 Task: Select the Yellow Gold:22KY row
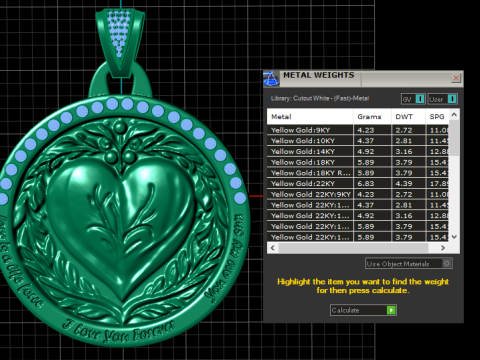pyautogui.click(x=358, y=184)
